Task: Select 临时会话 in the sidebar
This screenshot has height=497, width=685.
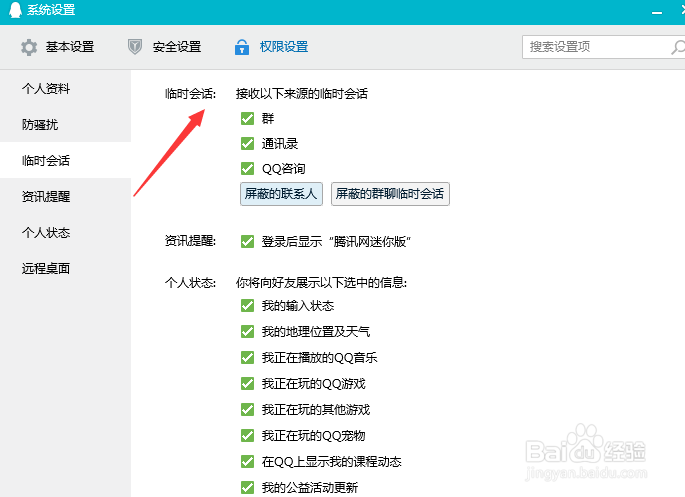Action: pyautogui.click(x=46, y=160)
